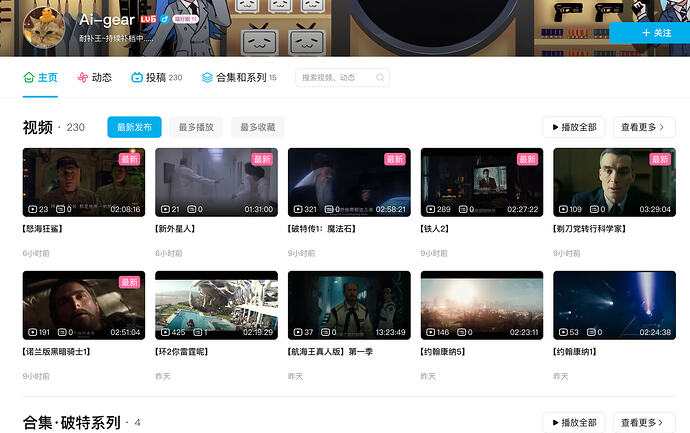Click the 【破特传1：魔法石】 title link
Image resolution: width=690 pixels, height=433 pixels.
click(322, 229)
